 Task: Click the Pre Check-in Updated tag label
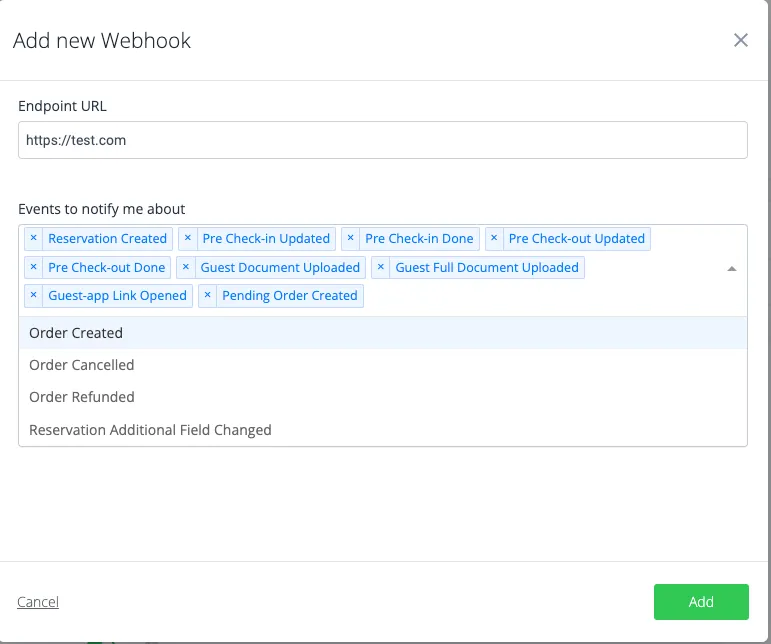tap(266, 238)
